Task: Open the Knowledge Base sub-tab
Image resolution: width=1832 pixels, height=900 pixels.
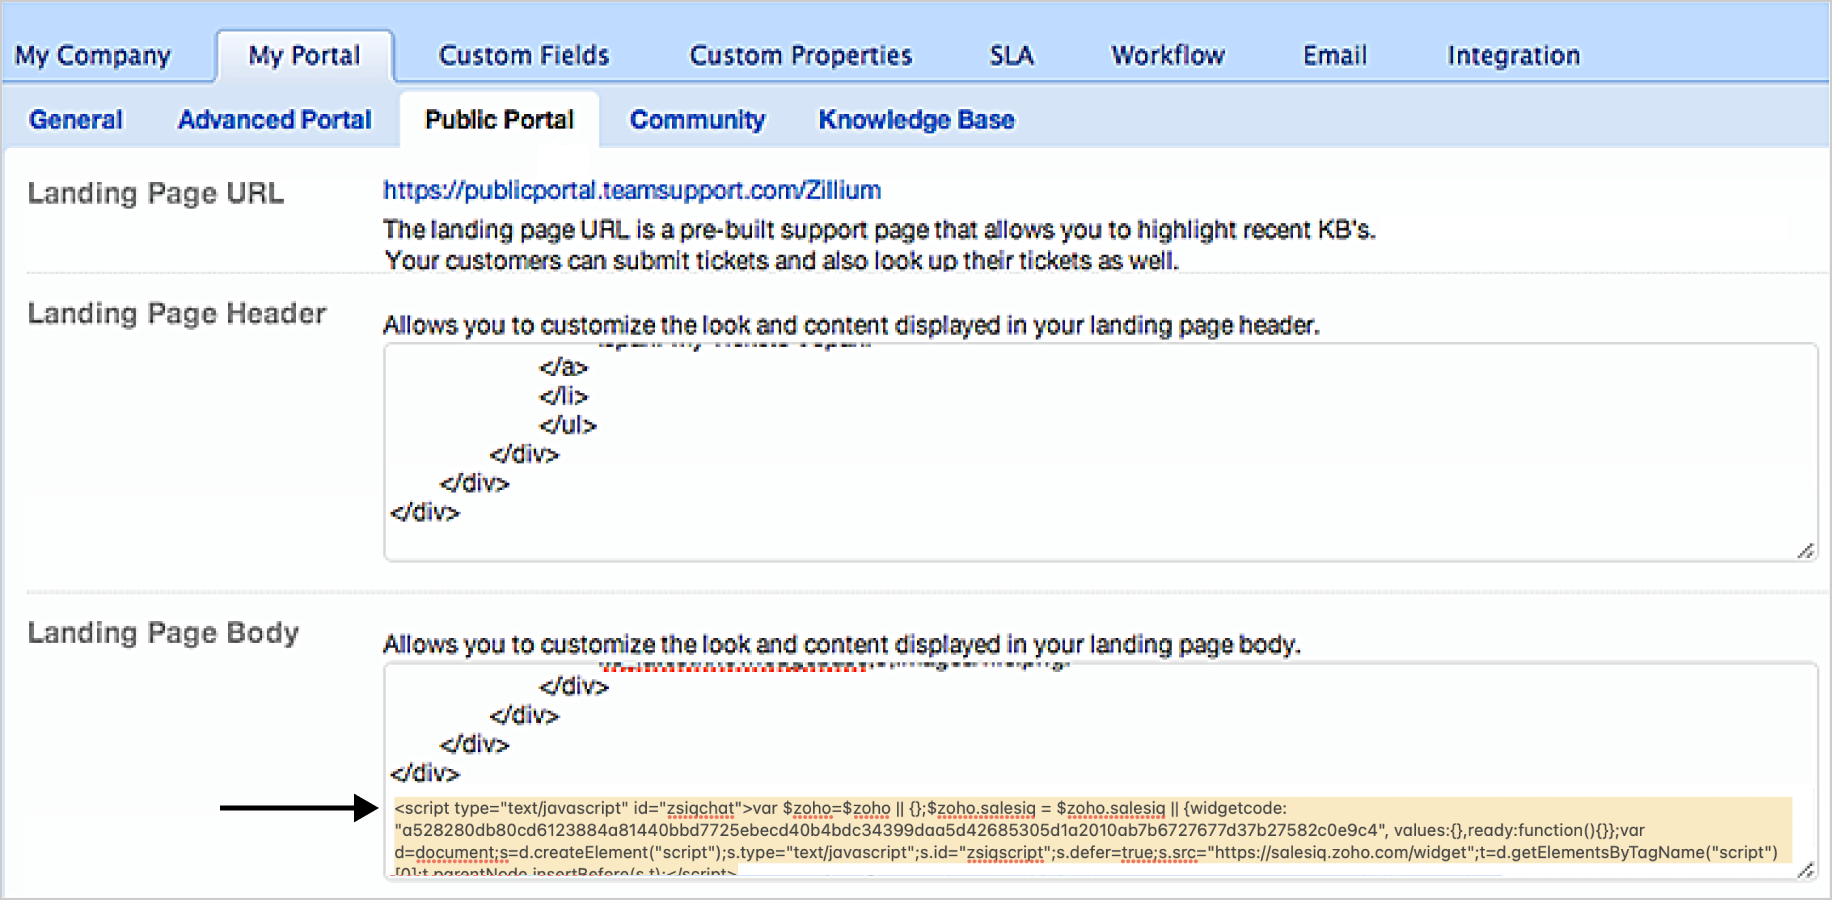Action: [917, 120]
